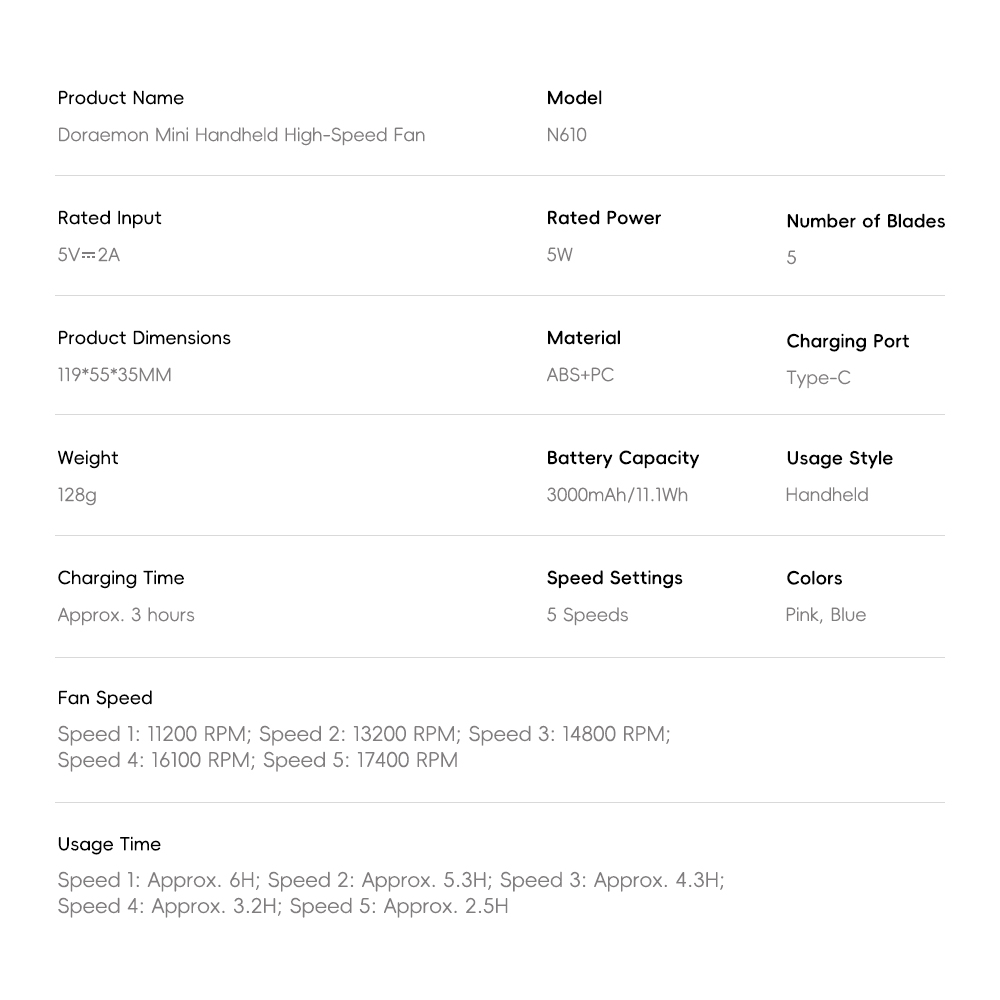This screenshot has width=1000, height=1000.
Task: Click the 3000mAh/11.1Wh battery capacity value
Action: click(x=617, y=495)
